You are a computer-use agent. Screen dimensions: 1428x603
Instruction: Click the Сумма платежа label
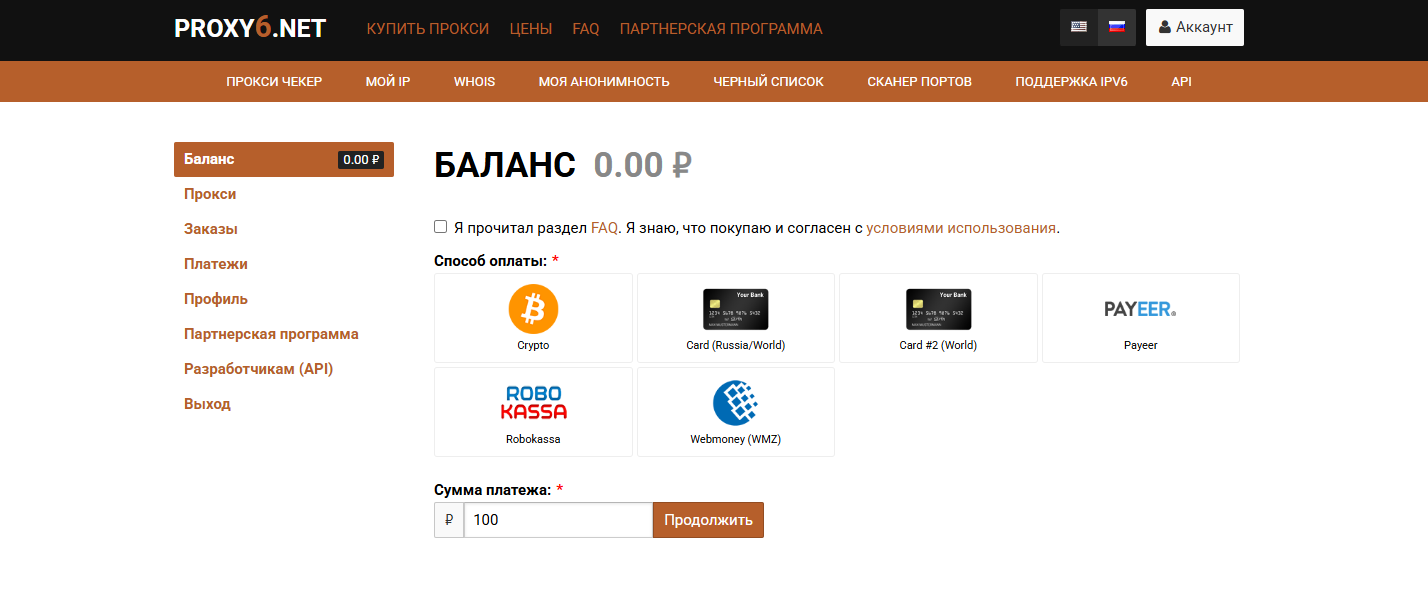coord(492,490)
